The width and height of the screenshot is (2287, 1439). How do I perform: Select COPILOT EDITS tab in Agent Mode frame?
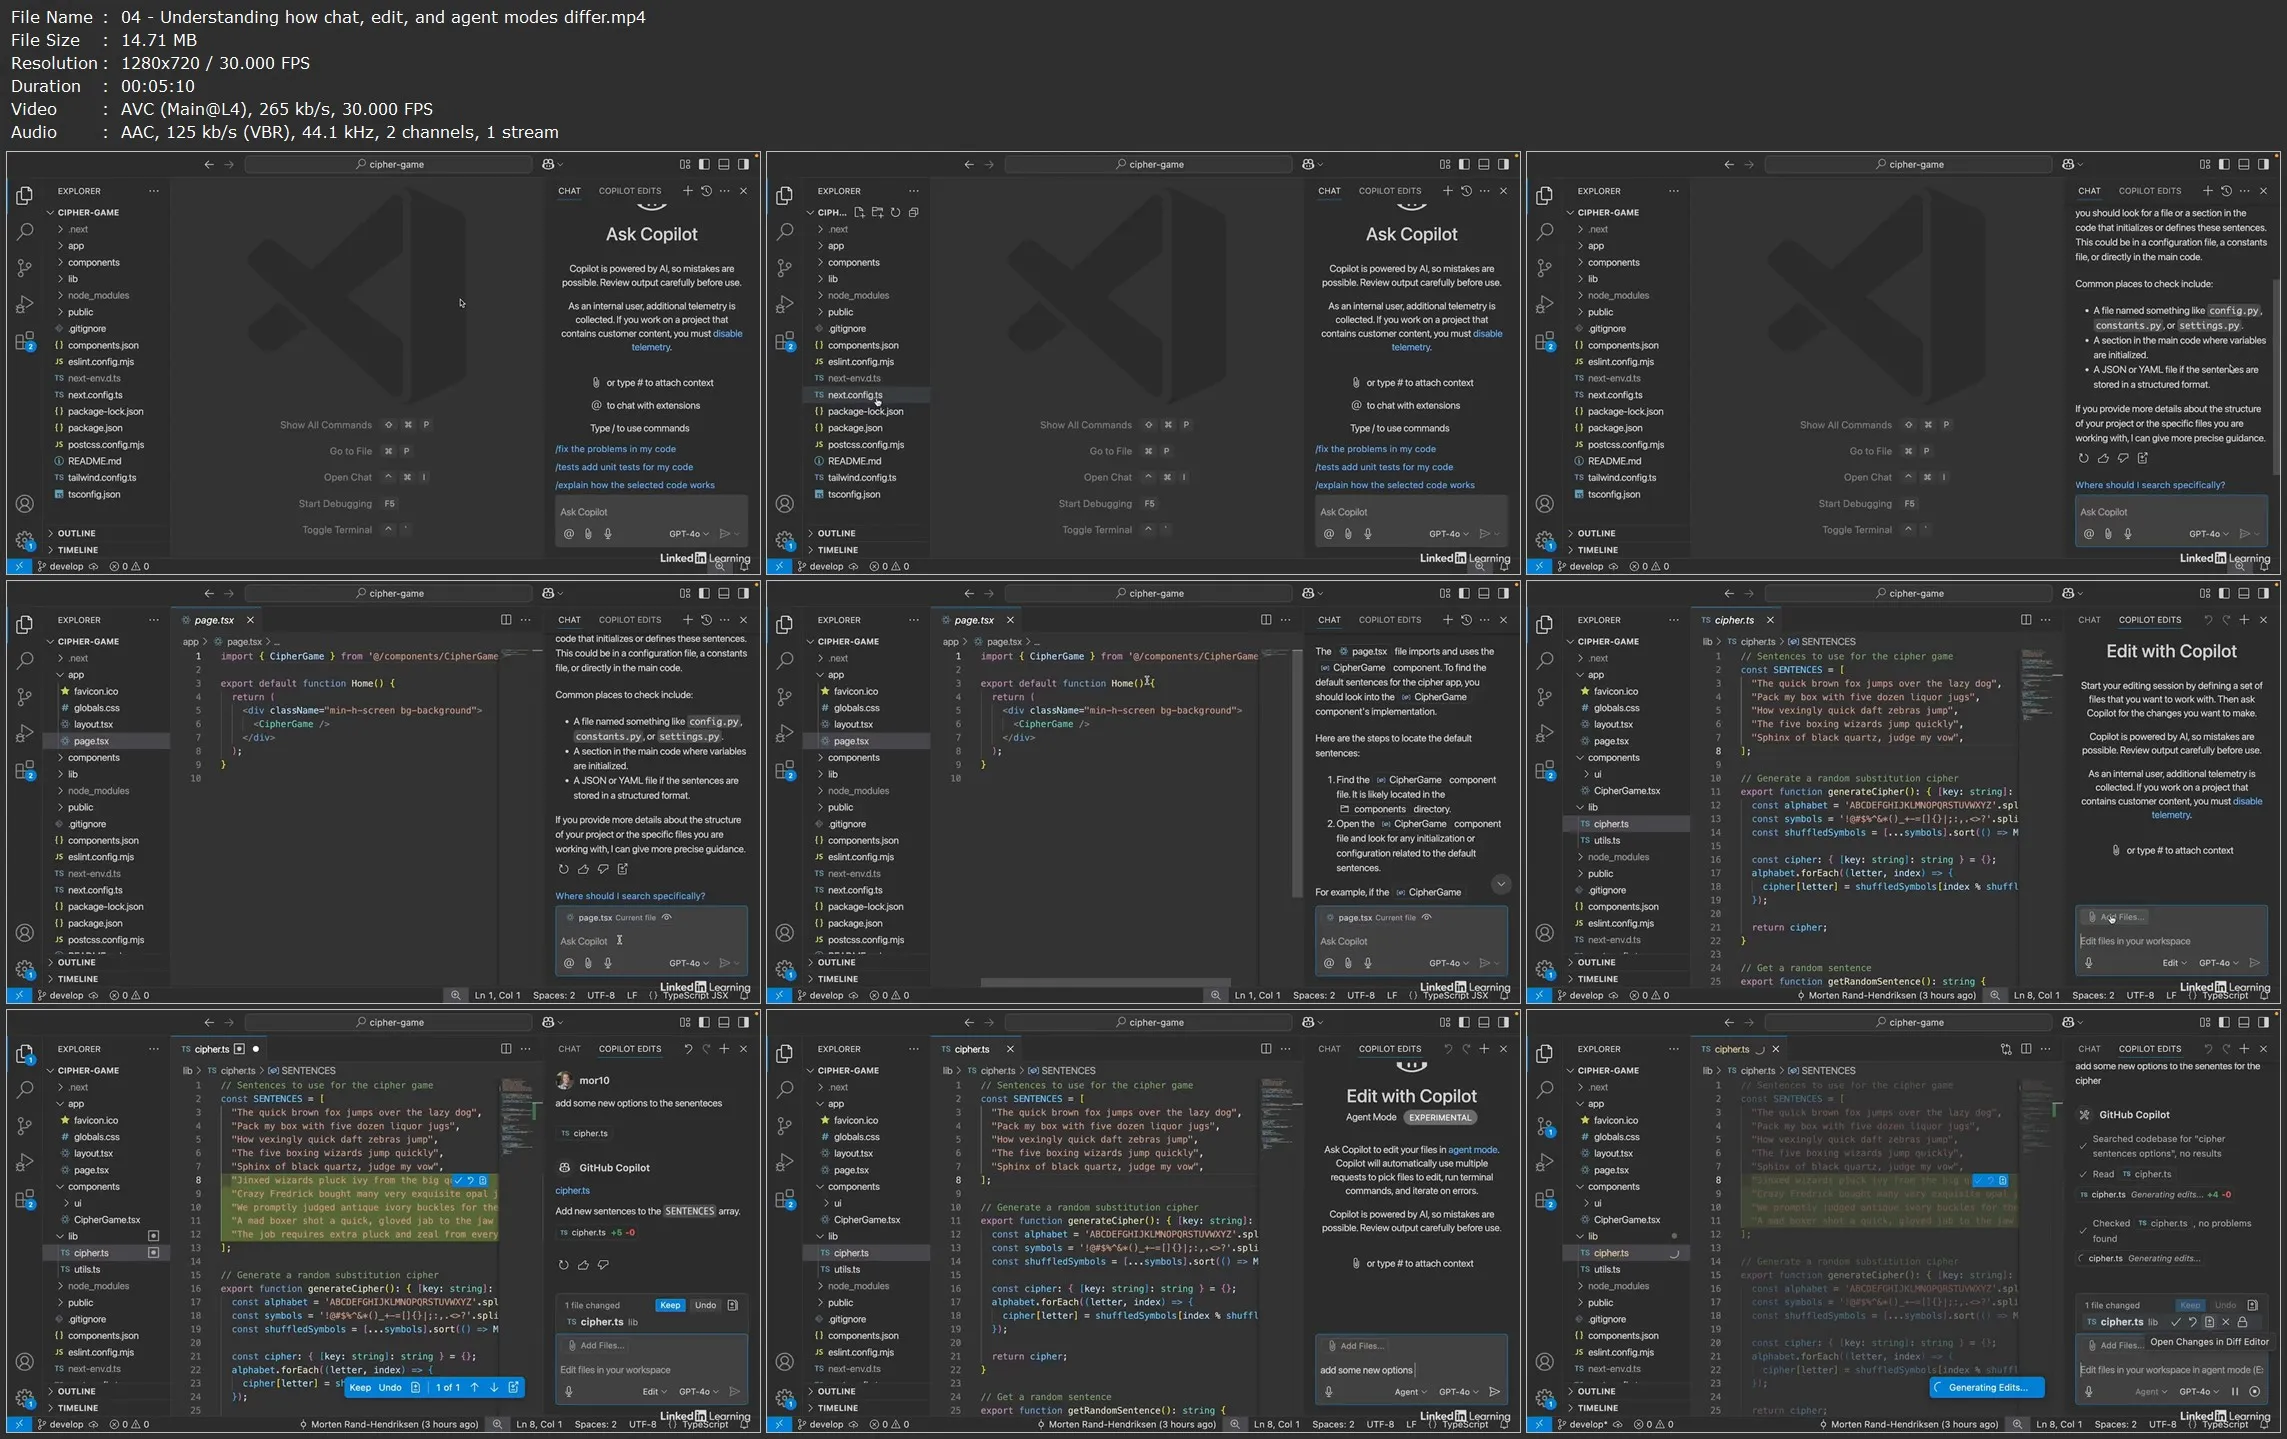1389,1049
